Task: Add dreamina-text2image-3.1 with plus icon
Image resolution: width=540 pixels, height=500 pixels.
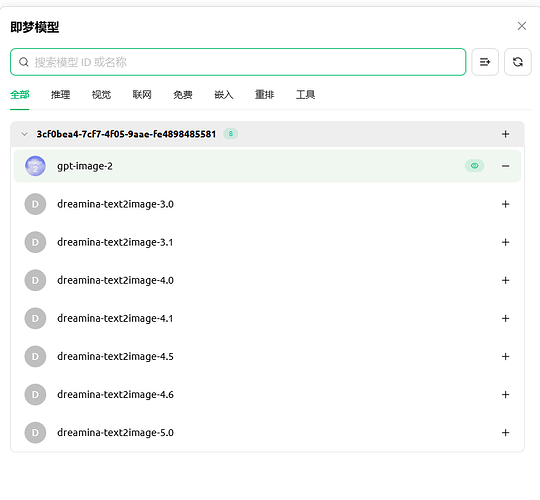Action: pyautogui.click(x=505, y=242)
